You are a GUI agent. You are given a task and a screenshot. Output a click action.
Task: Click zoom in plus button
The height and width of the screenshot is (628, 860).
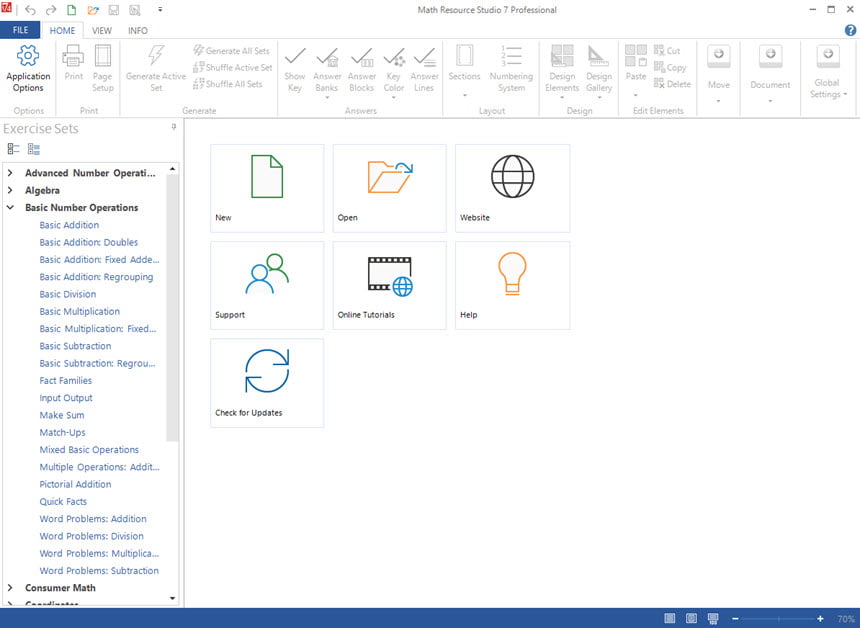click(820, 619)
